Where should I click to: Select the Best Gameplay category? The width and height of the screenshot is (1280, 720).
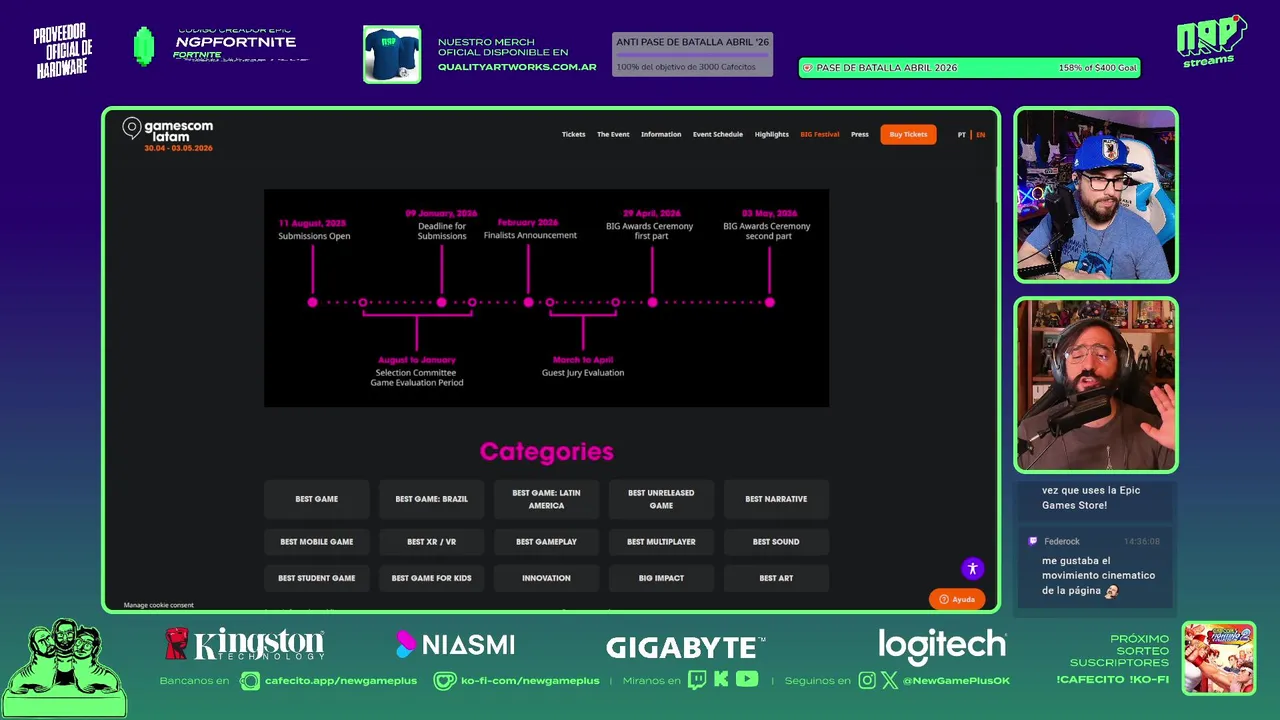click(x=546, y=542)
